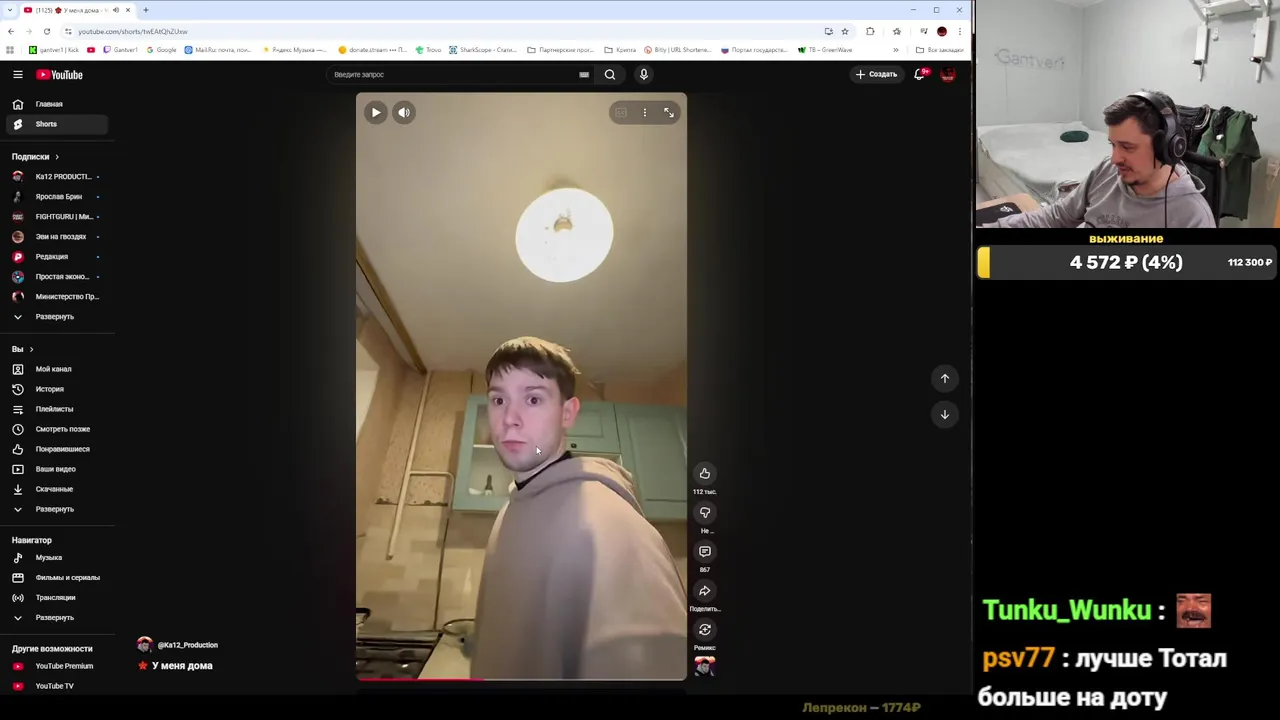Open a new browser tab
Screen dimensions: 1280x720
coord(146,10)
